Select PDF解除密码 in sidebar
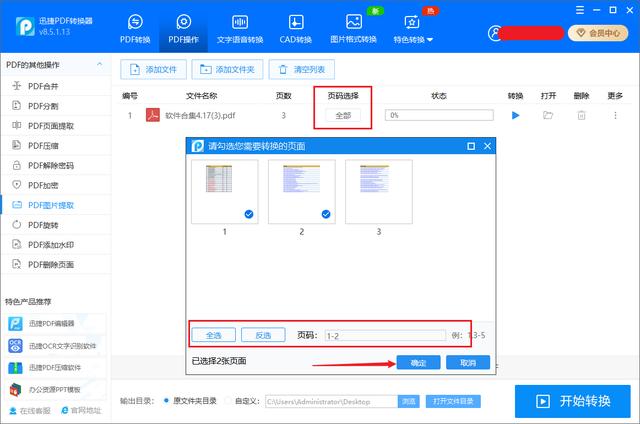This screenshot has height=424, width=640. click(56, 165)
